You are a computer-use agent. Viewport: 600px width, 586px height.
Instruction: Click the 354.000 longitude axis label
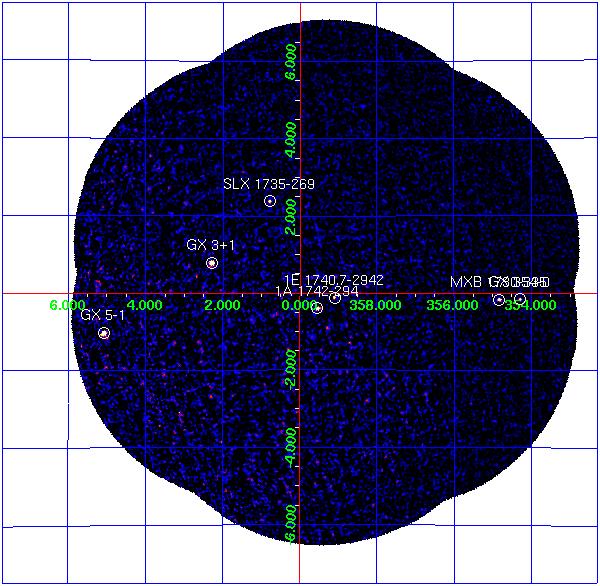(530, 305)
